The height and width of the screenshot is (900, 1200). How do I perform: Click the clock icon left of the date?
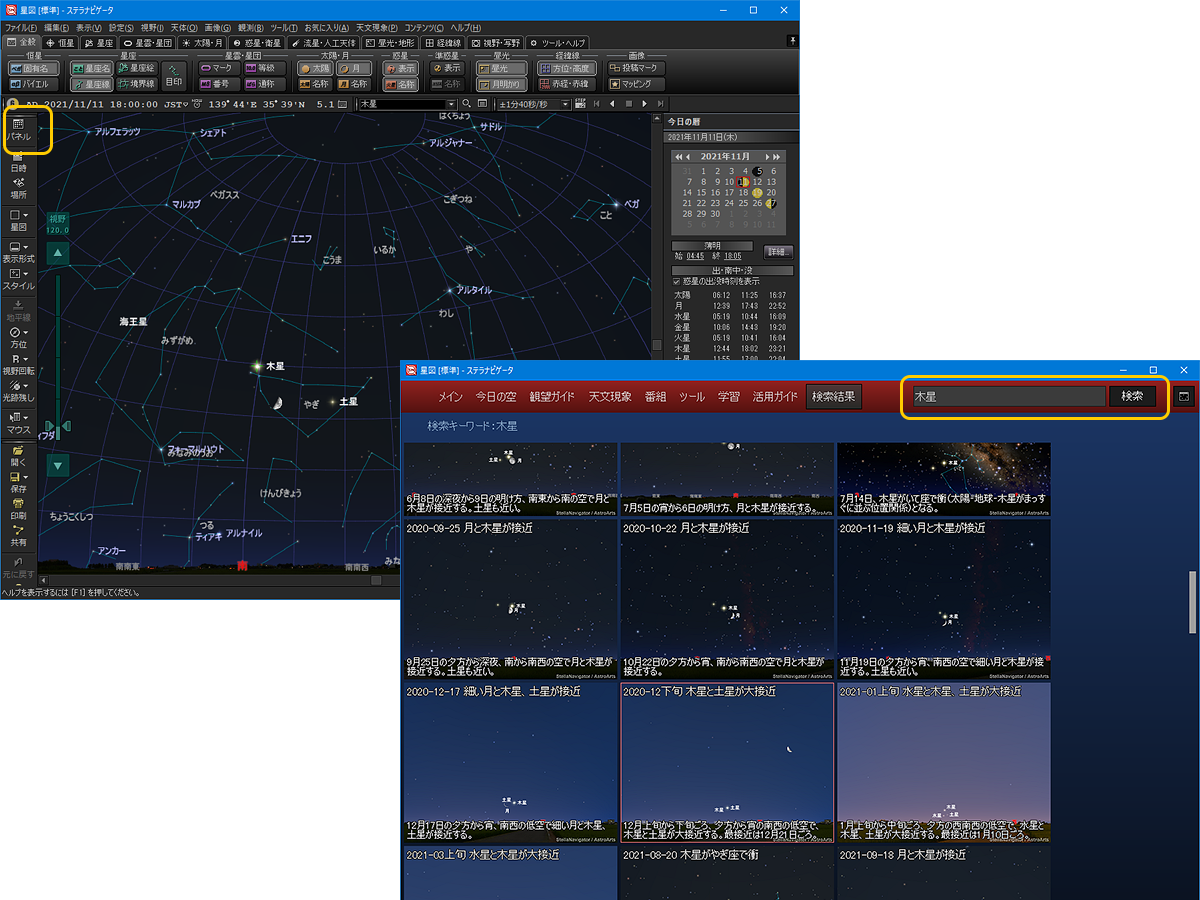point(12,104)
